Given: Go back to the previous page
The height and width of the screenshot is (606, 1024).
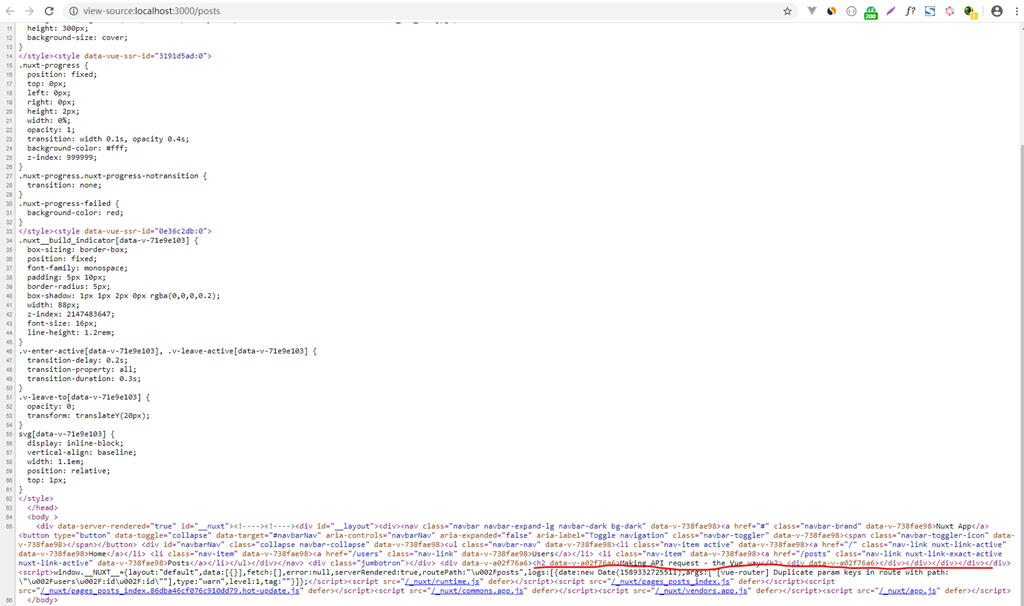Looking at the screenshot, I should pos(10,11).
